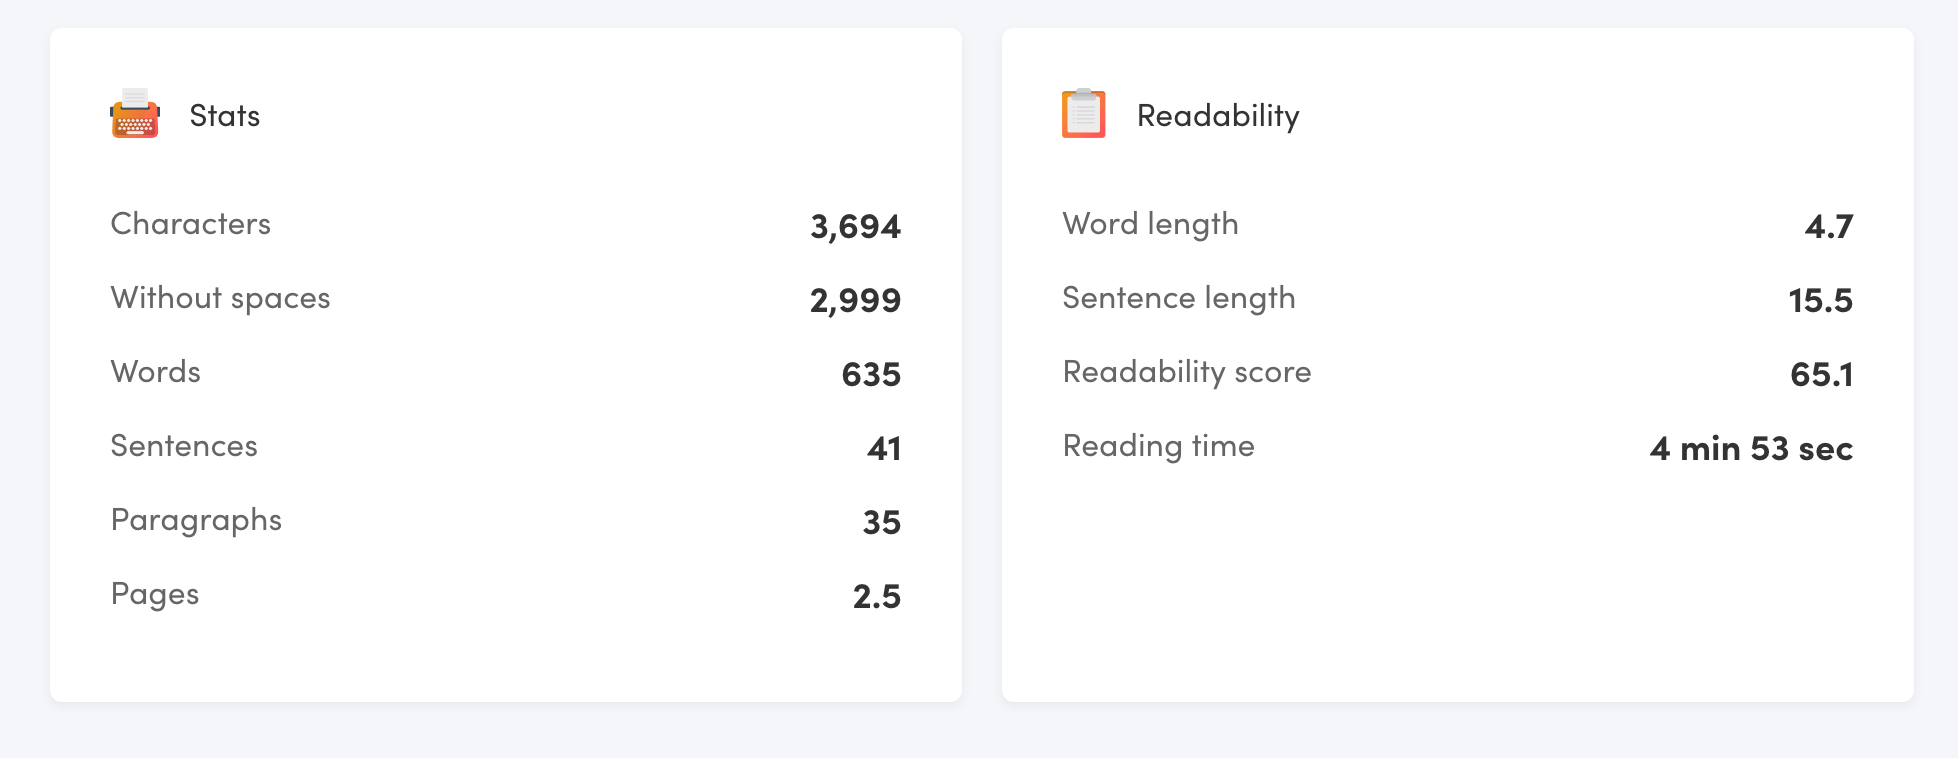Image resolution: width=1958 pixels, height=758 pixels.
Task: Select the 41 sentences value
Action: point(885,449)
